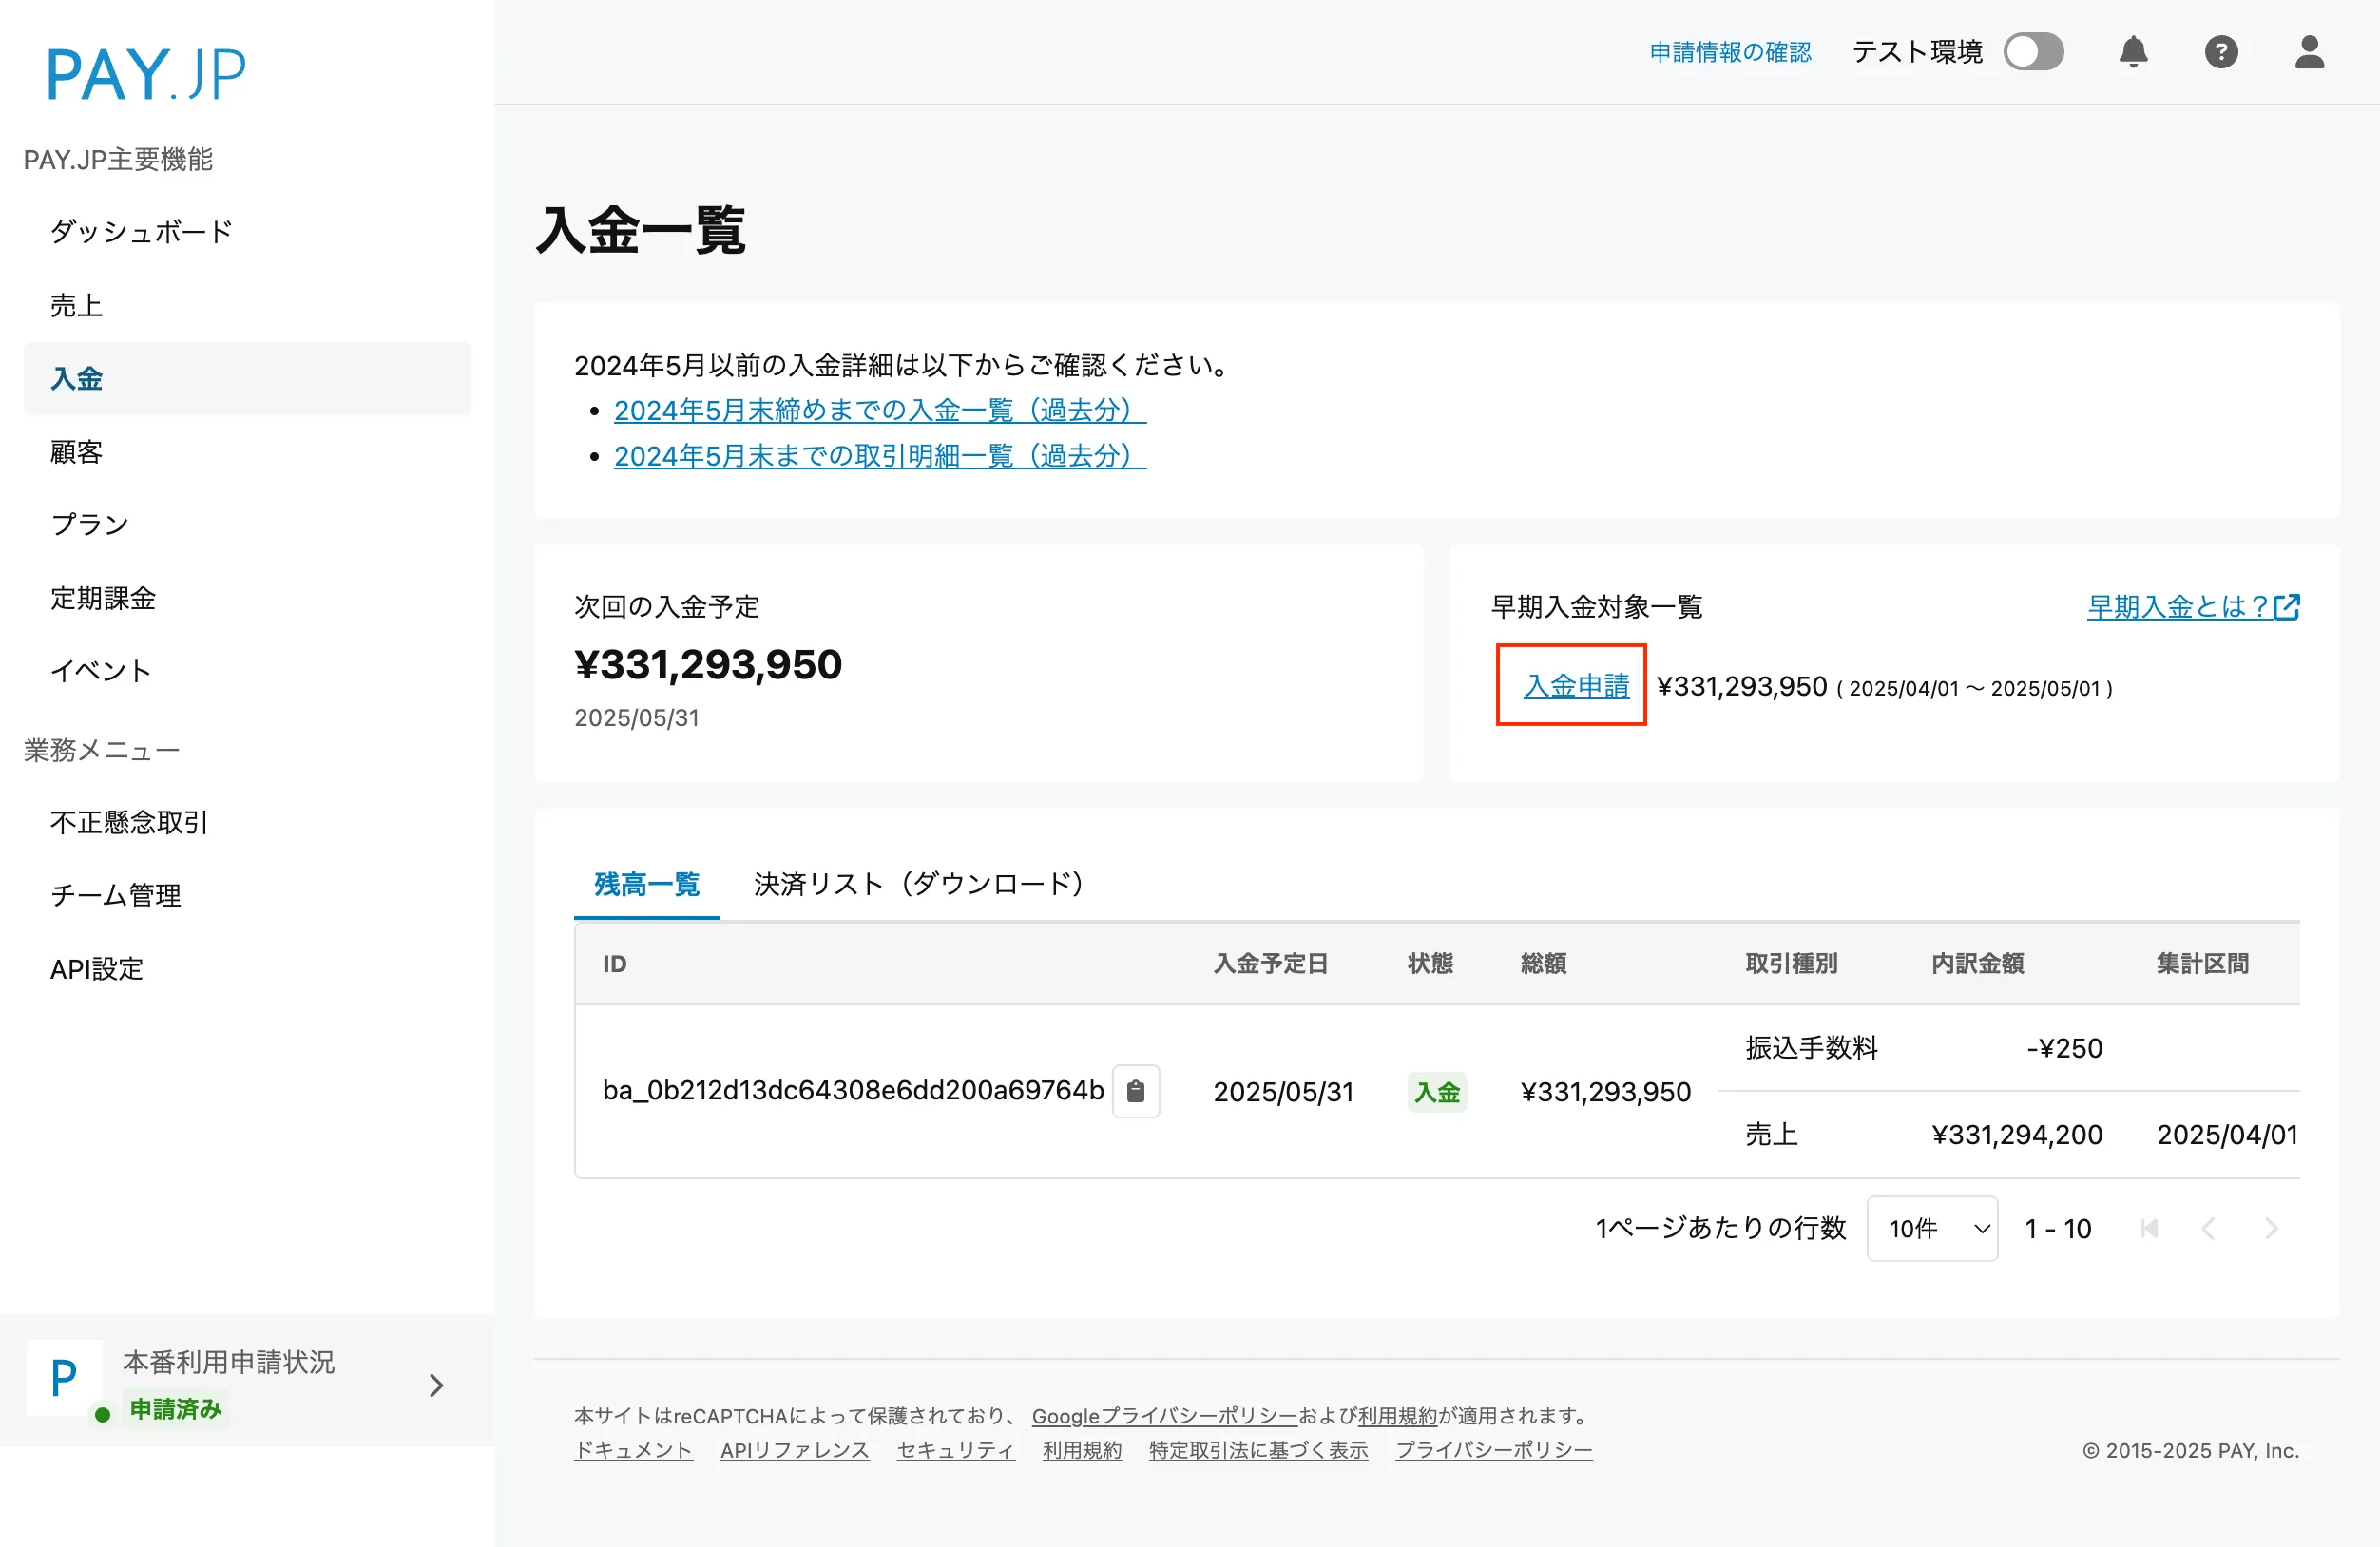Open 定期課金 in the sidebar
2380x1547 pixels.
[x=103, y=598]
